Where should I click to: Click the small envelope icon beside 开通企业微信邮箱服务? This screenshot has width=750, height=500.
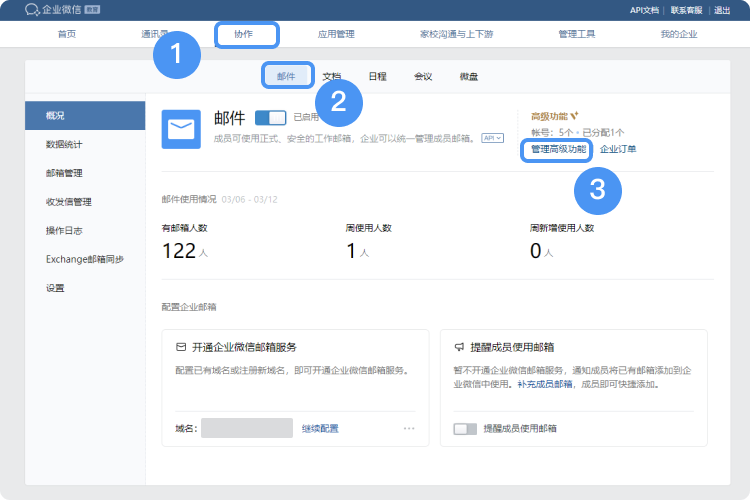tap(180, 347)
